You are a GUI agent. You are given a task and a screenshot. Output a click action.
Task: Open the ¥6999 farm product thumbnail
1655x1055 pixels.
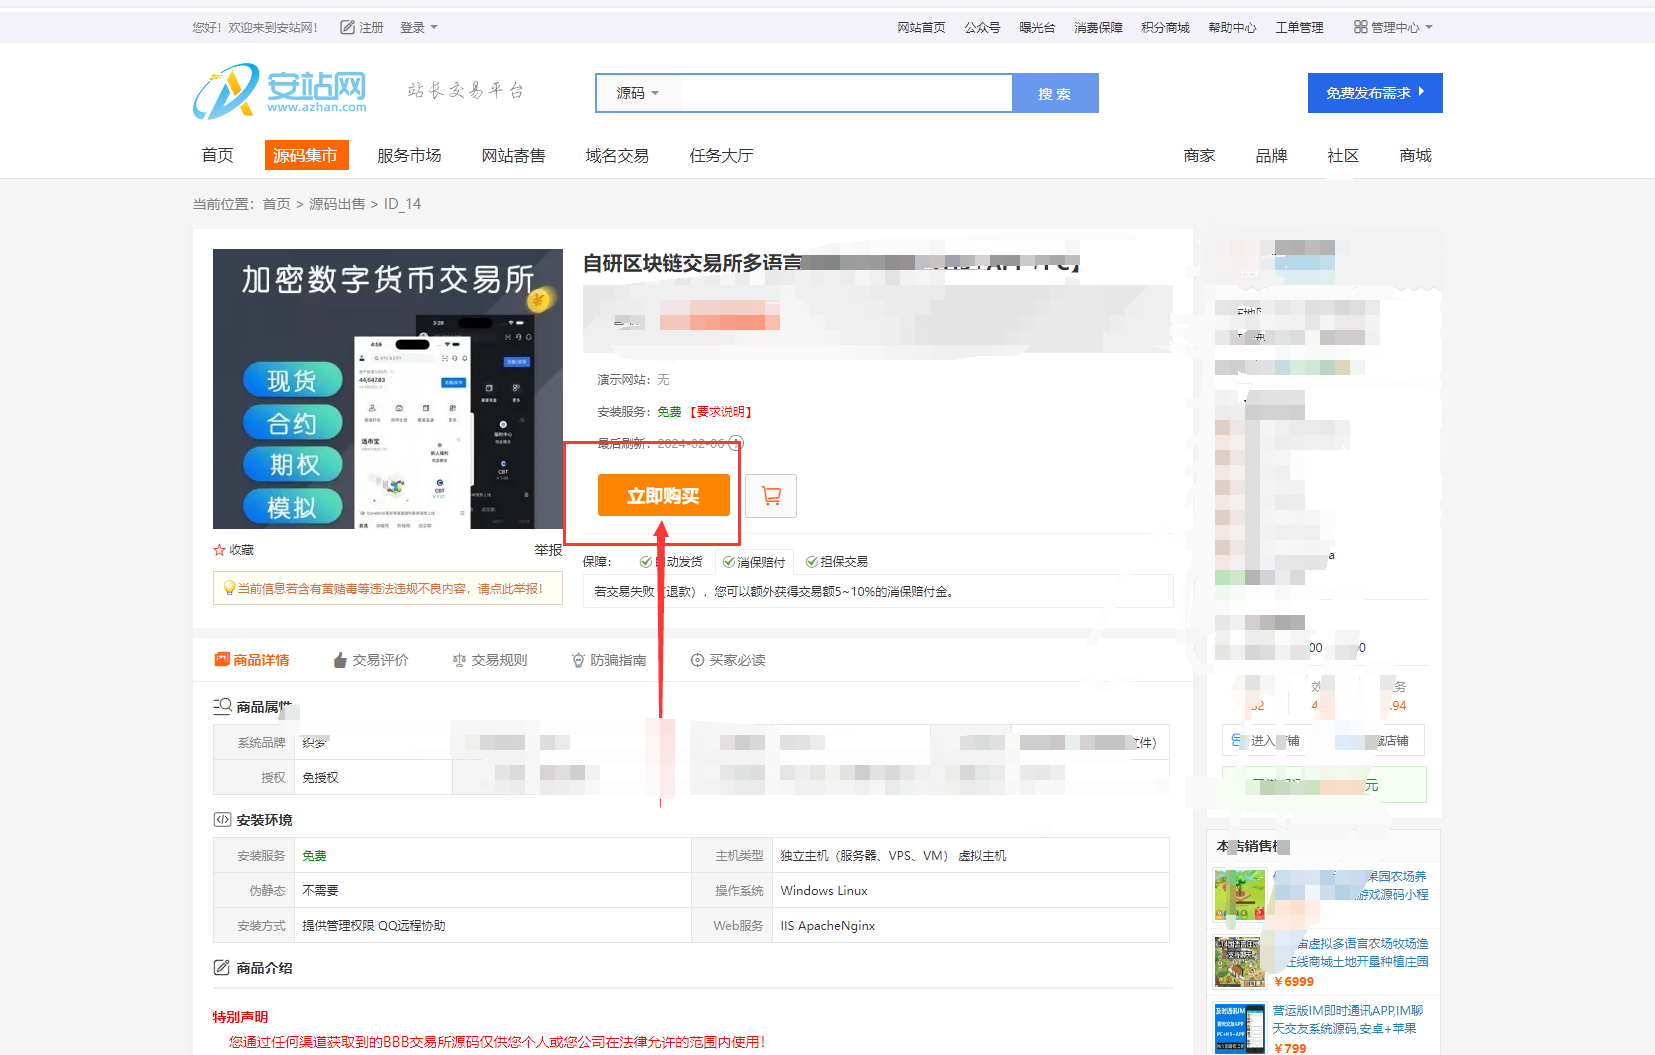(1240, 962)
